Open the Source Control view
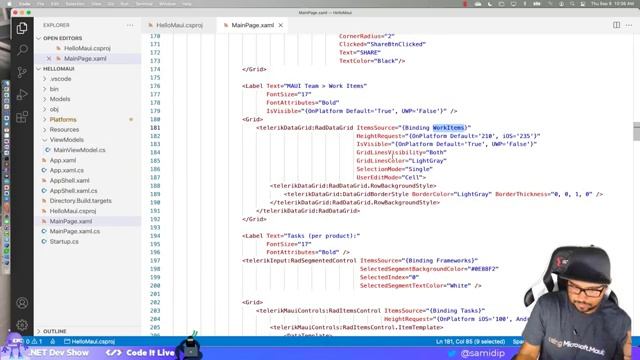Screen dimensions: 640x360 22,72
